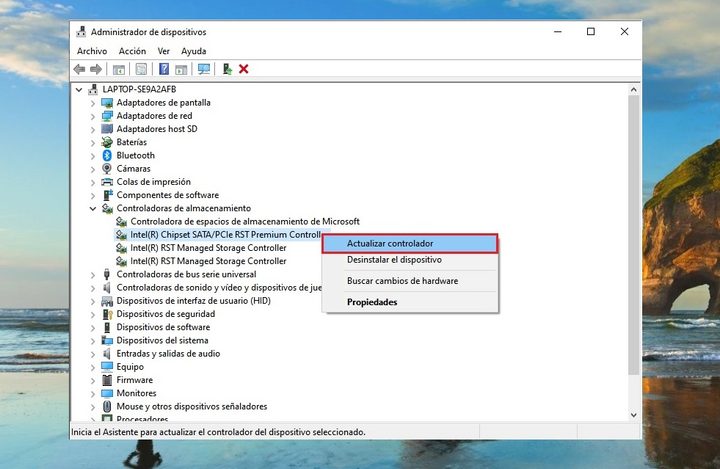Image resolution: width=720 pixels, height=469 pixels.
Task: Expand the Dispositivos del sistema chevron
Action: pyautogui.click(x=93, y=341)
